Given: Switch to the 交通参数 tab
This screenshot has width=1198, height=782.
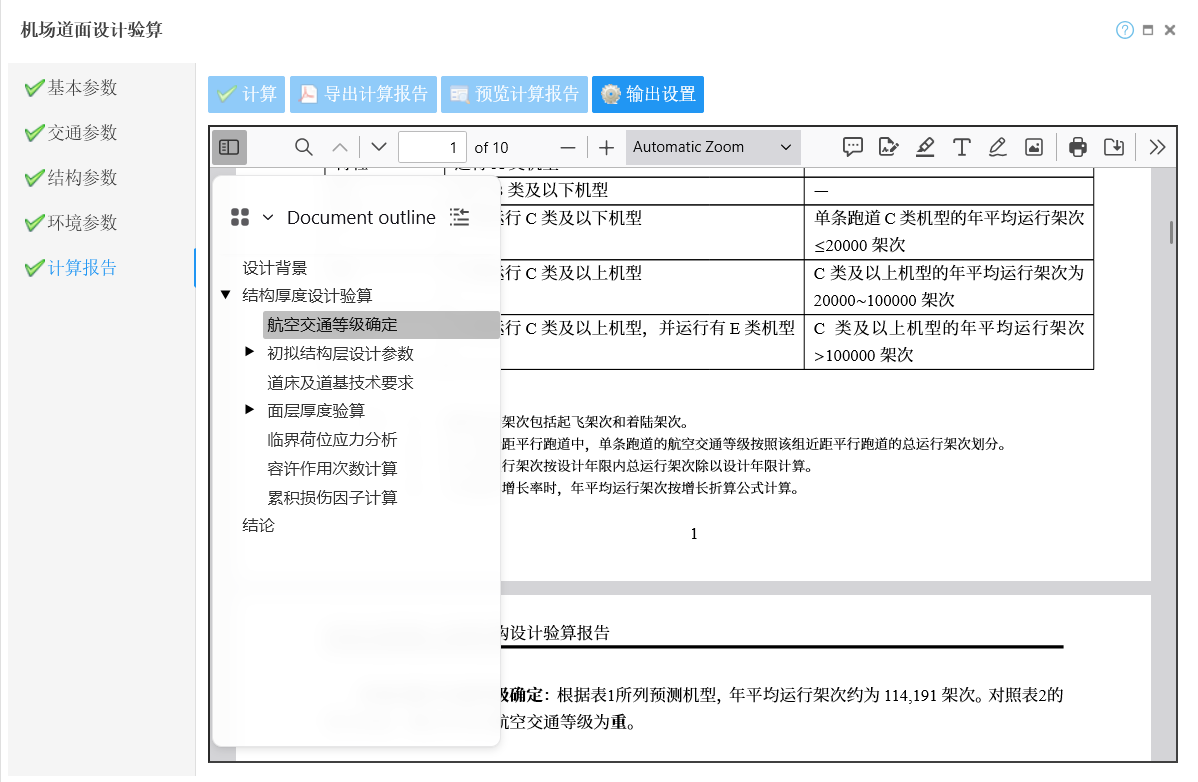Looking at the screenshot, I should click(82, 133).
